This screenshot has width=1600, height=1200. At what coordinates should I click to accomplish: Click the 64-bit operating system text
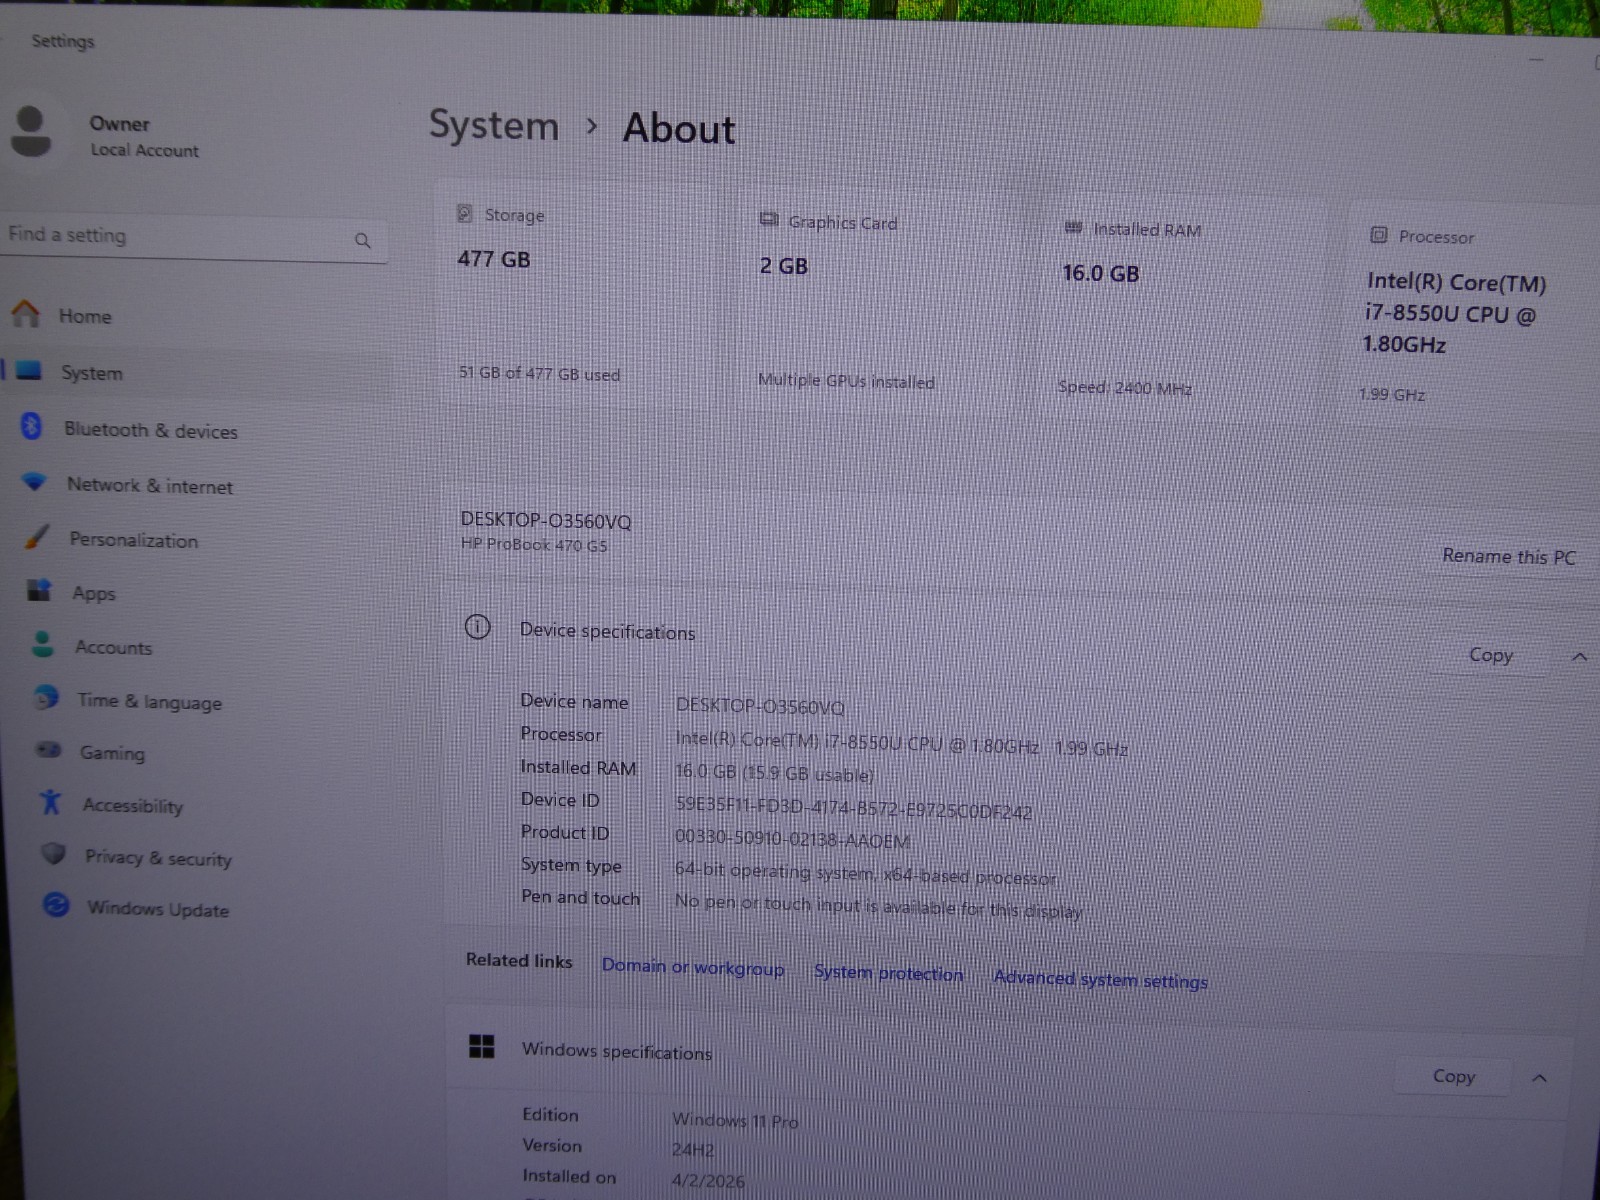click(x=865, y=873)
